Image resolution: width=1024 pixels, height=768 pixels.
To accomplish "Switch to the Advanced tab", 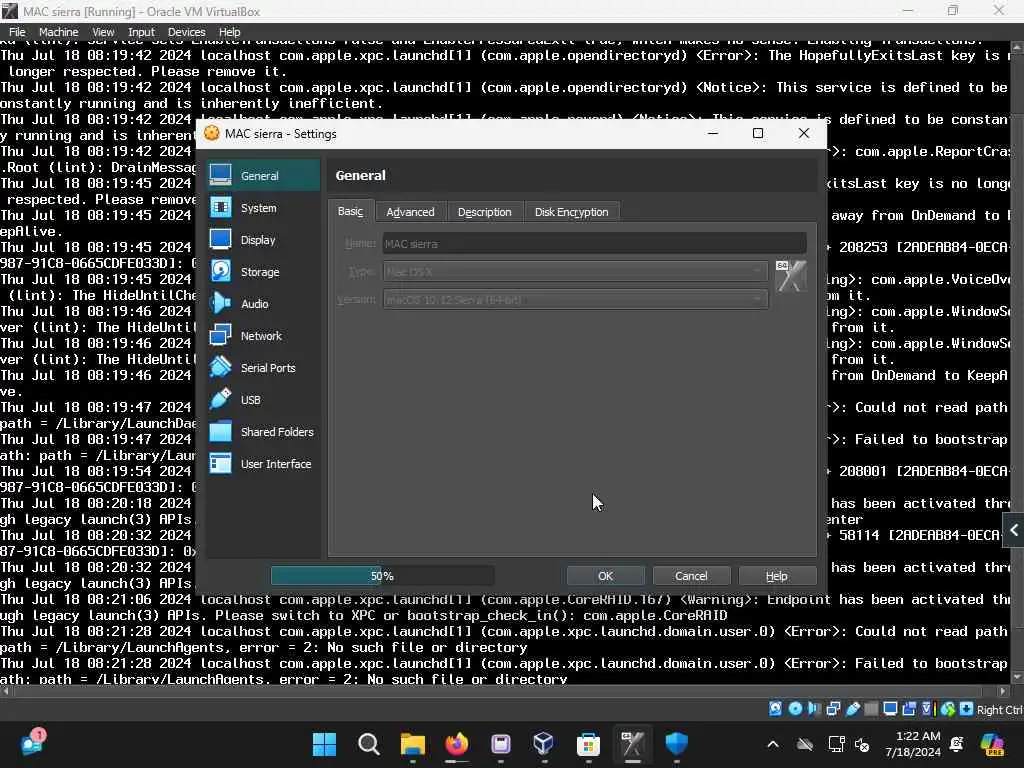I will [x=410, y=212].
